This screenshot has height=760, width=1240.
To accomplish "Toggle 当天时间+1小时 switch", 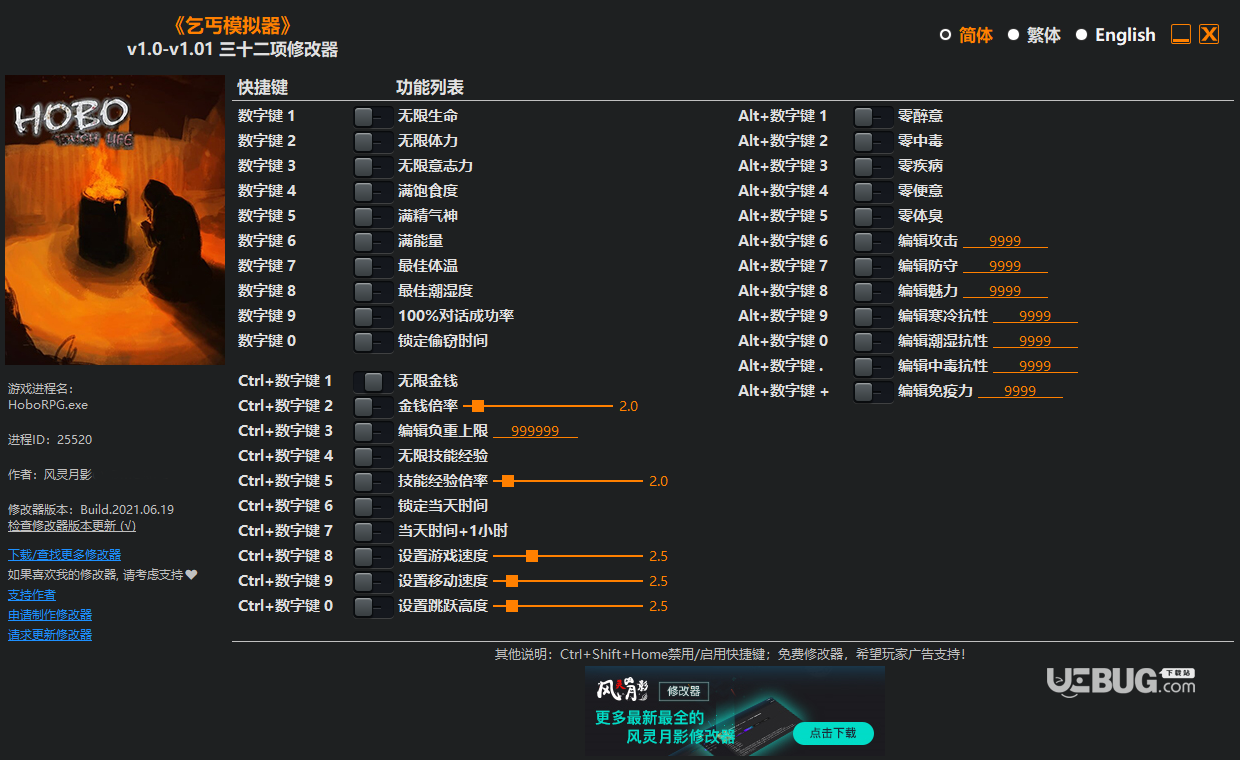I will [x=374, y=531].
